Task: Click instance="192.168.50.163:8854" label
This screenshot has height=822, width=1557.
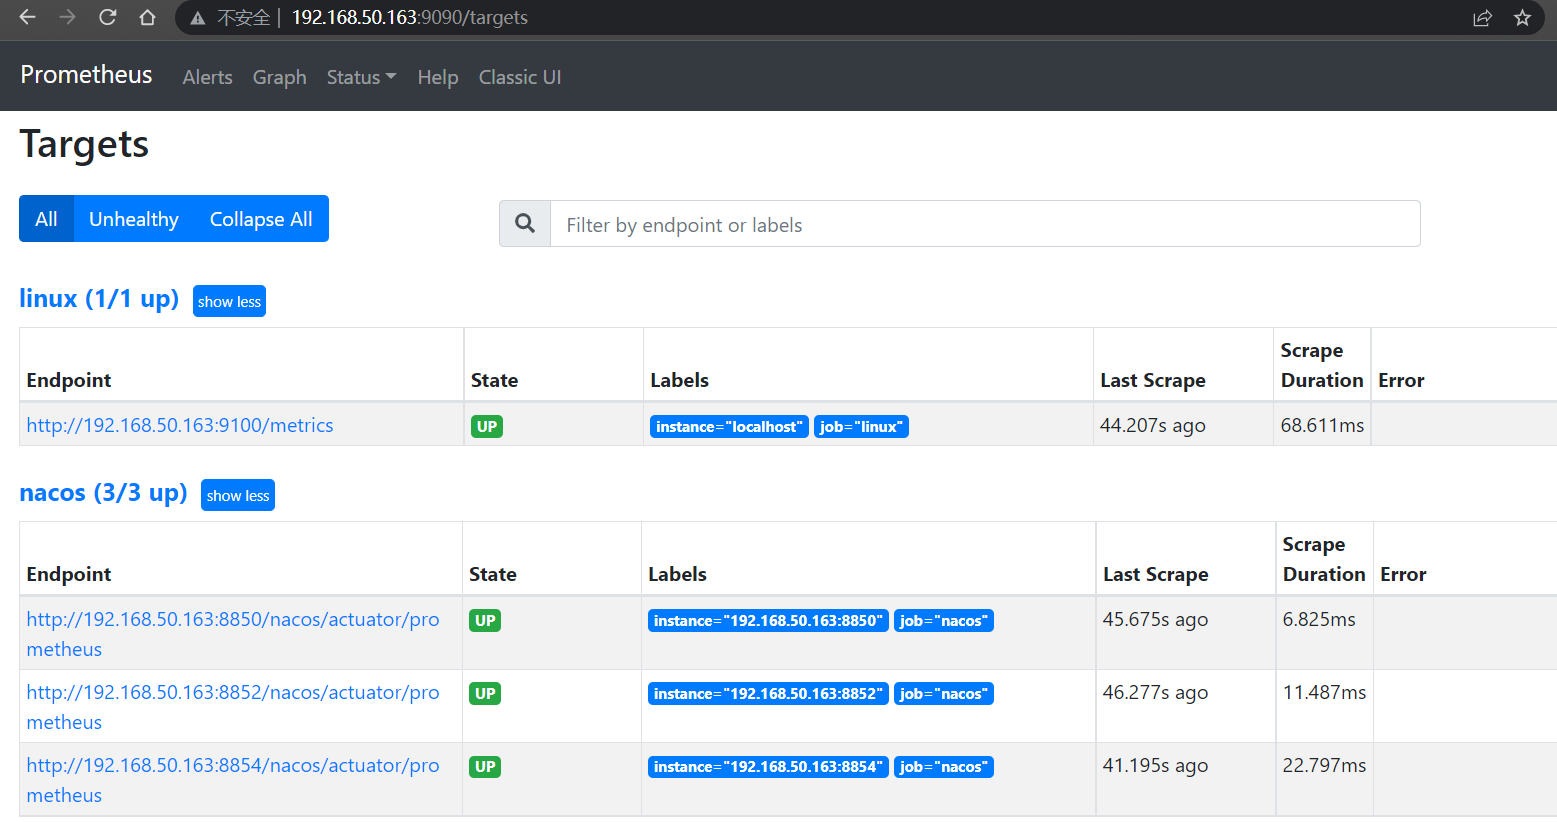Action: pos(768,766)
